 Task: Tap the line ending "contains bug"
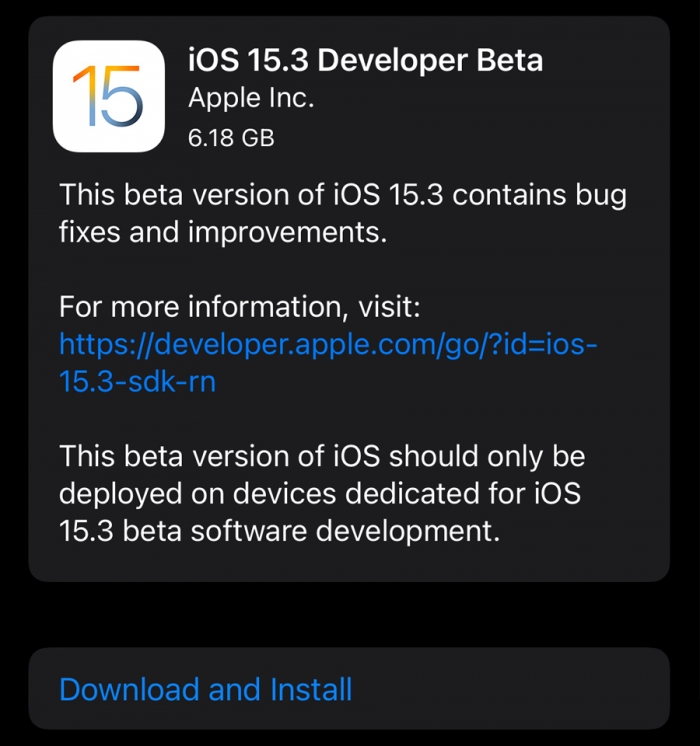tap(342, 194)
